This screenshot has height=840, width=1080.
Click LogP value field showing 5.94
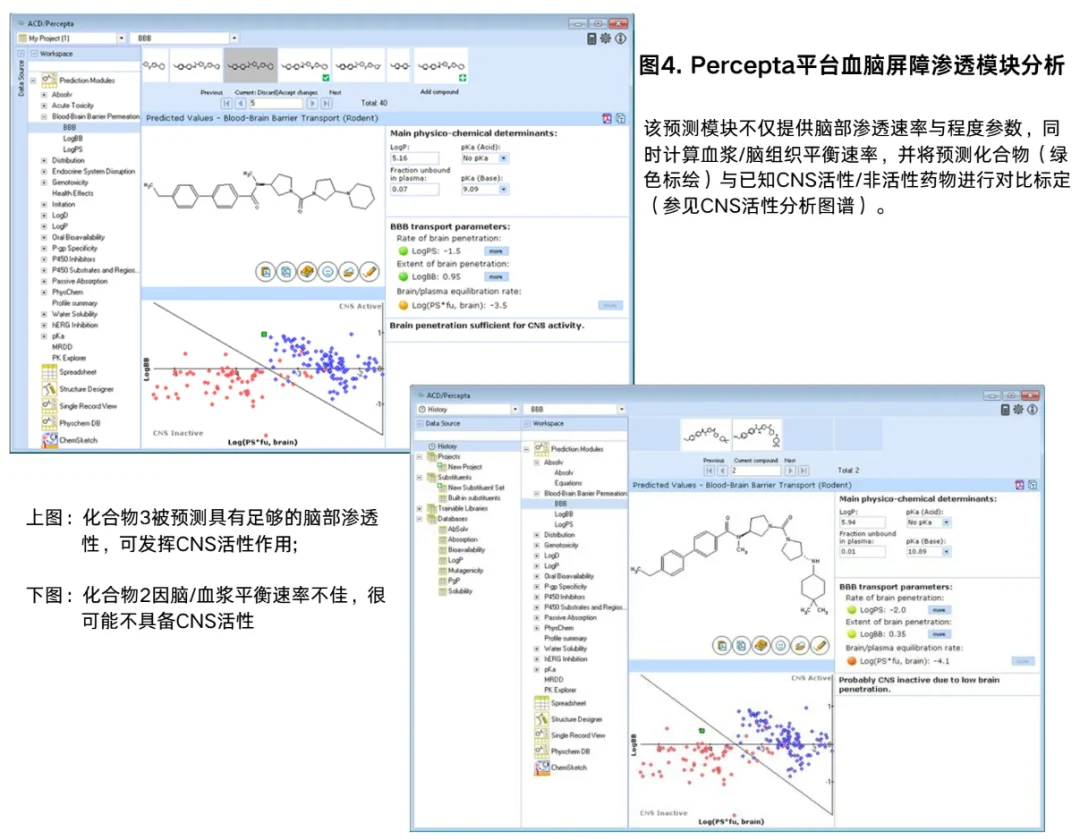[862, 523]
